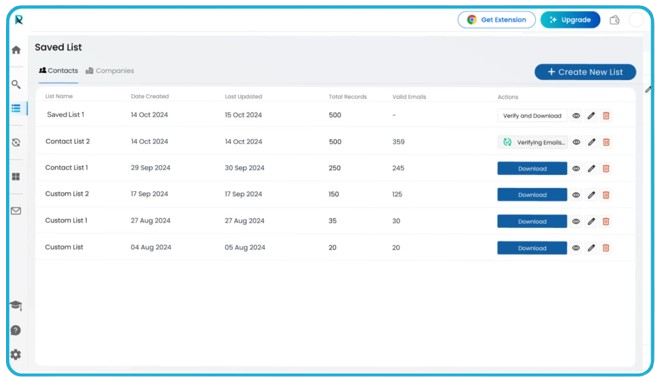
Task: Edit Contact List 1 with the pencil
Action: coord(591,168)
